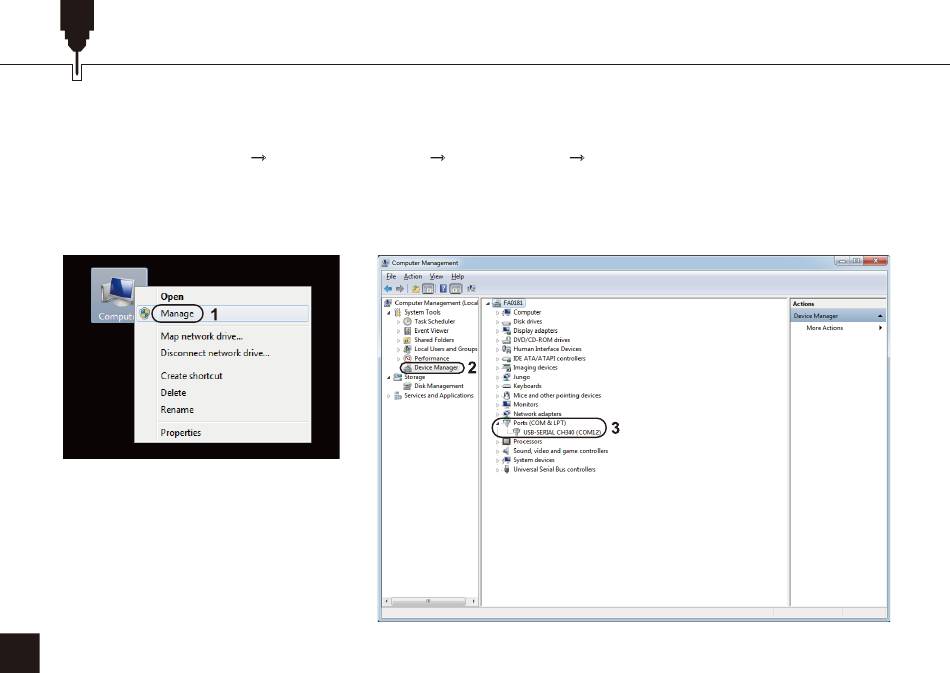The width and height of the screenshot is (950, 673).
Task: Click the Performance icon
Action: [x=408, y=359]
